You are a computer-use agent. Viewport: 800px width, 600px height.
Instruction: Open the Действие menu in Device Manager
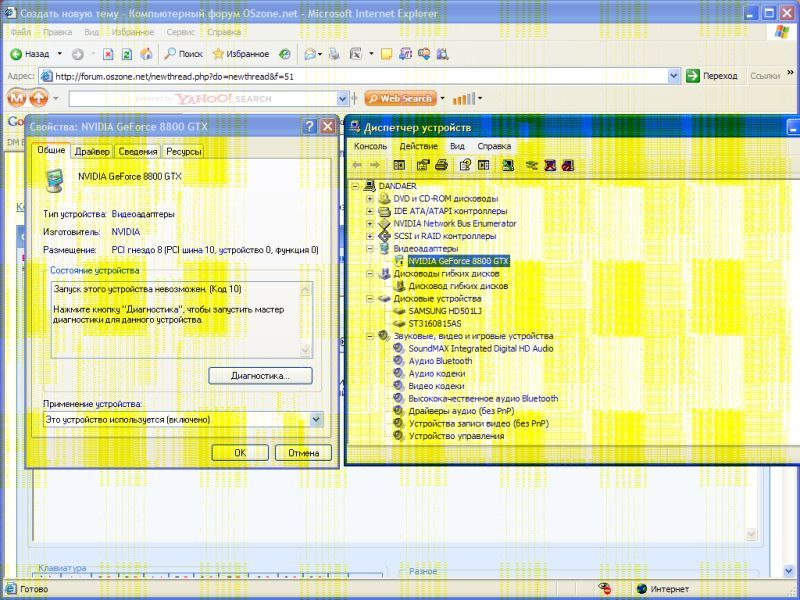coord(418,146)
